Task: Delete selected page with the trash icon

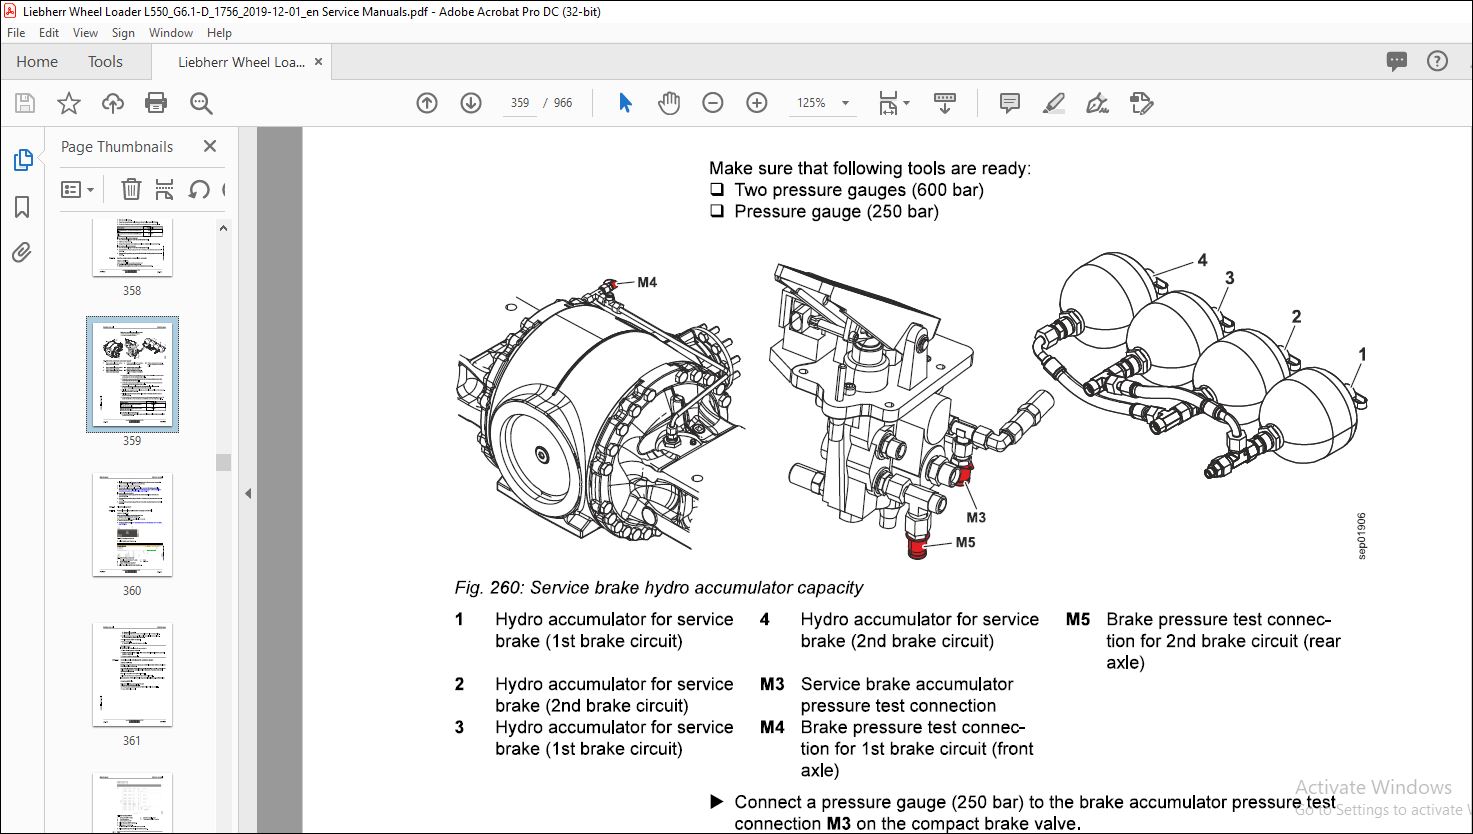Action: point(131,189)
